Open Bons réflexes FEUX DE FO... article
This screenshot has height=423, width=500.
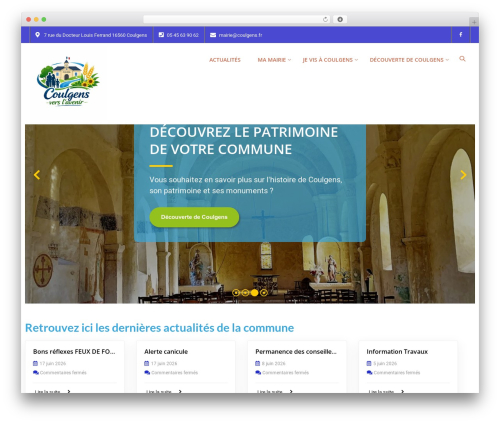(74, 351)
